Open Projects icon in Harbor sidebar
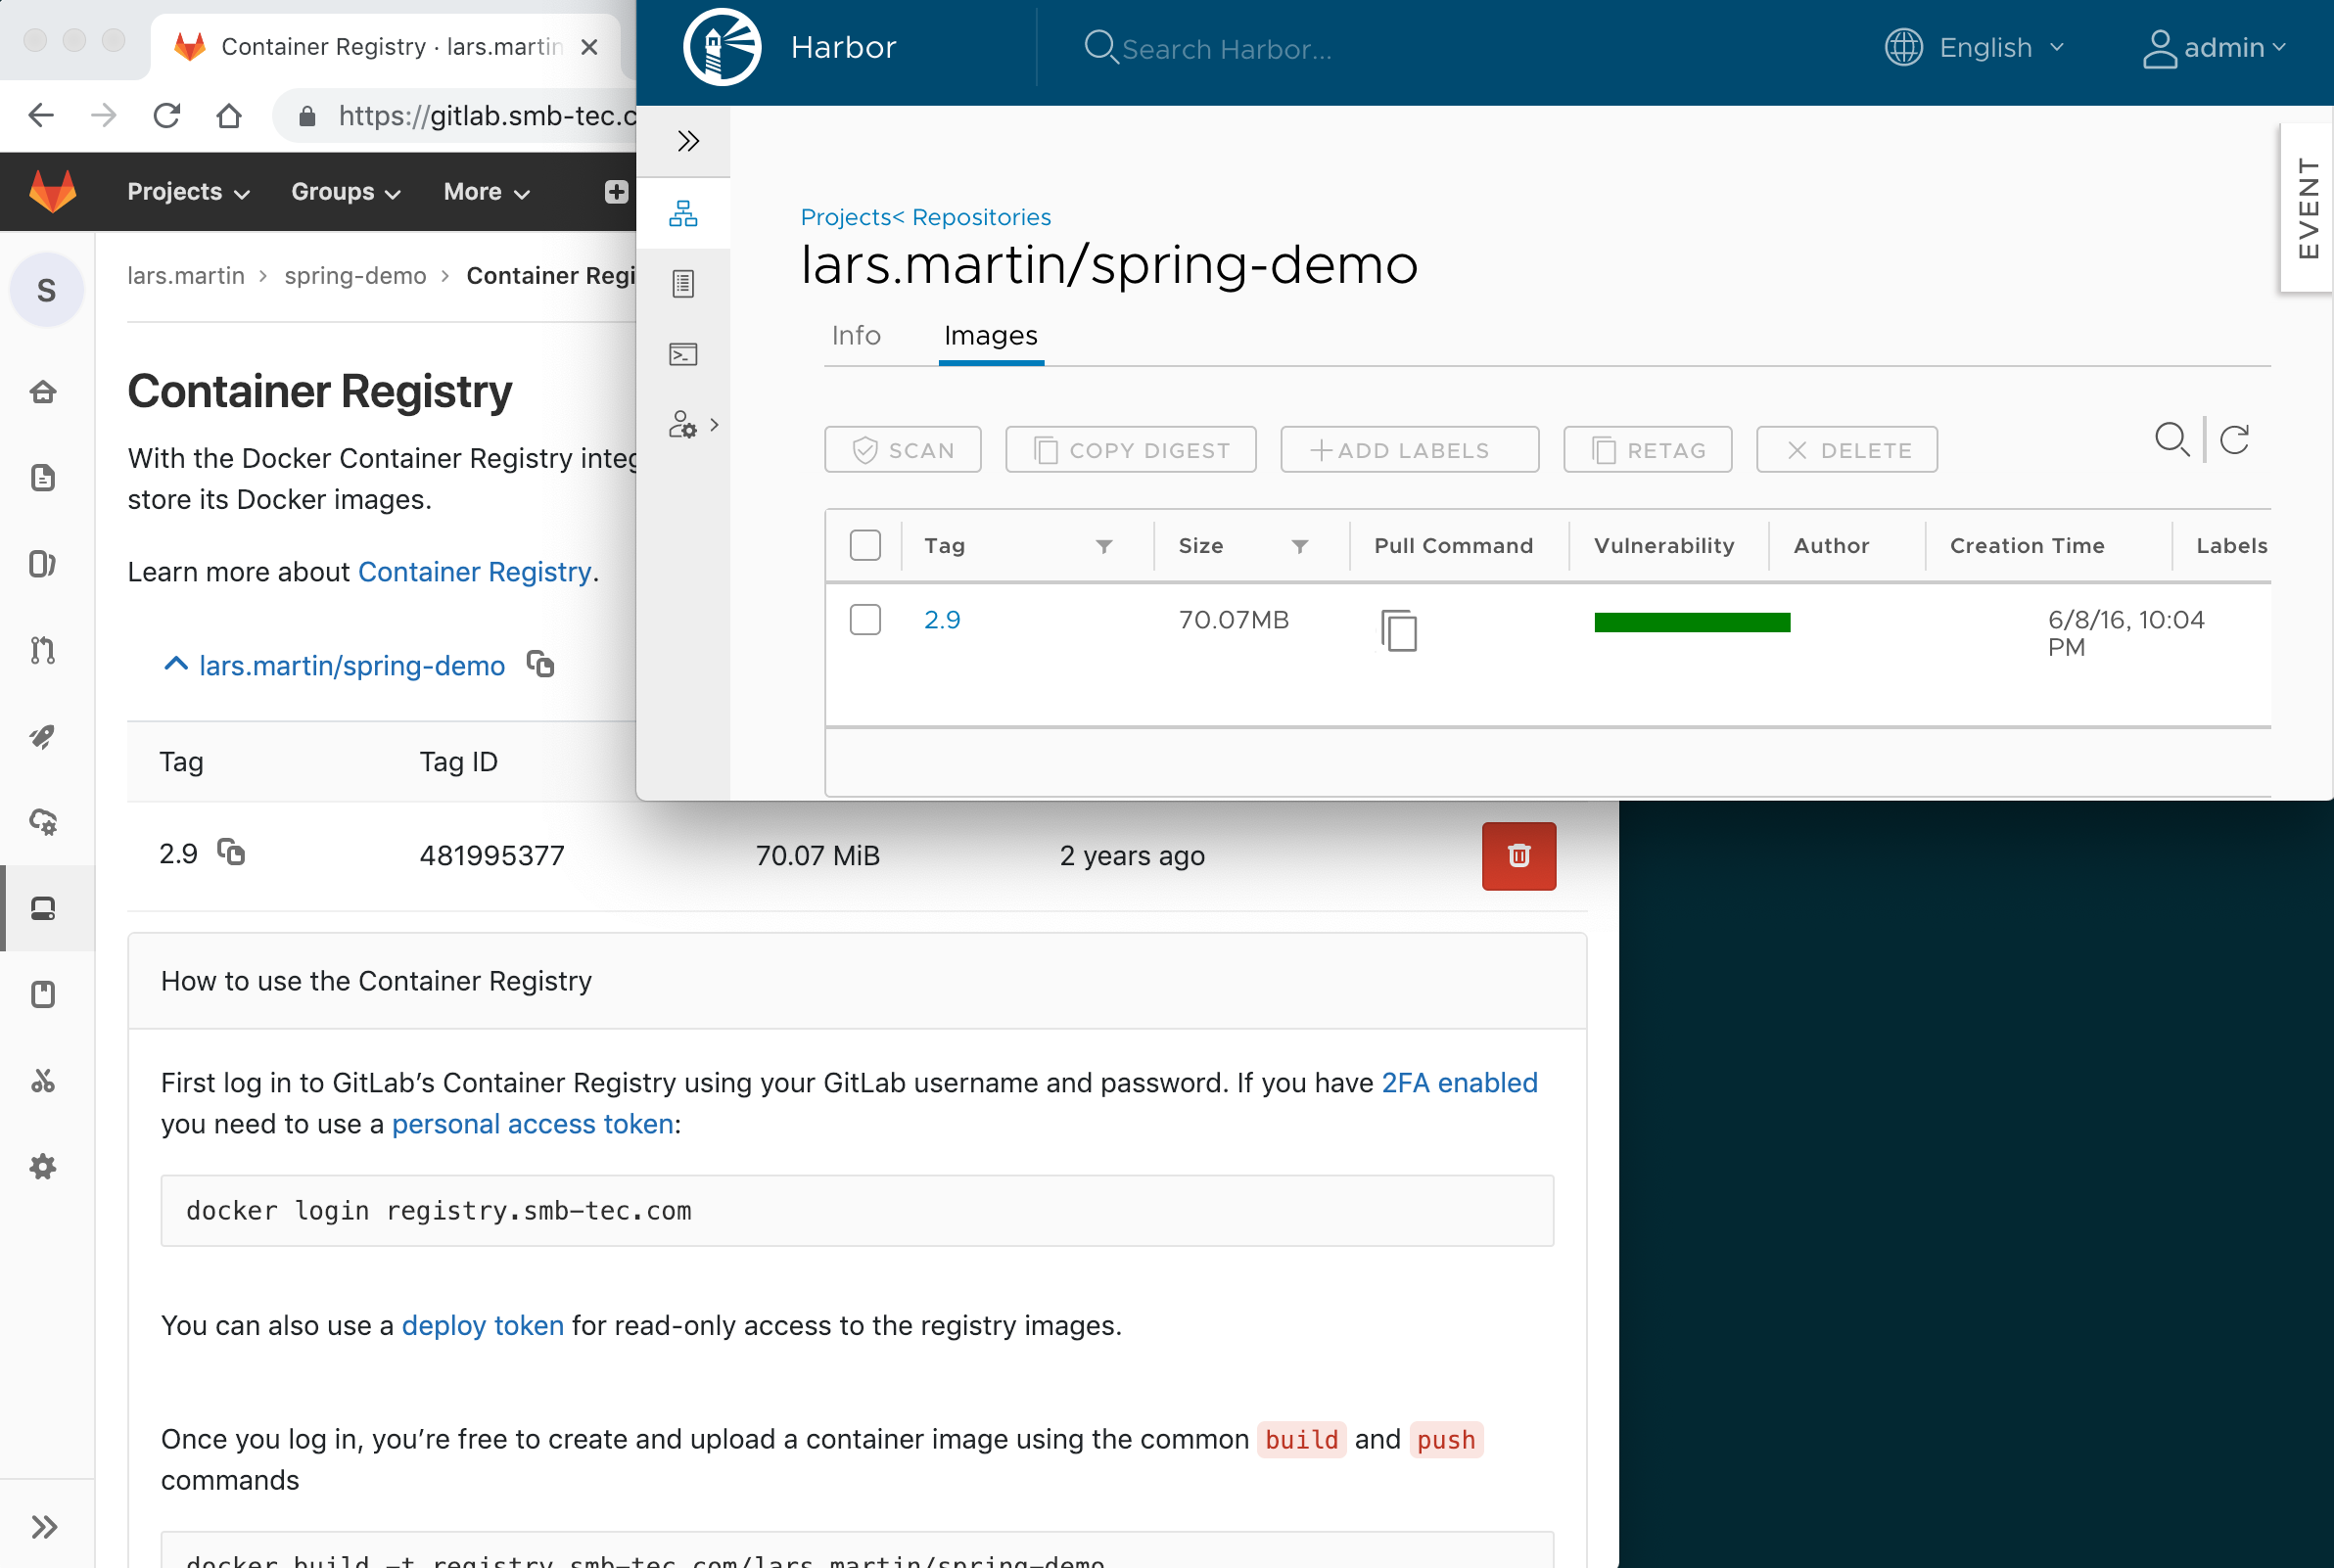 [683, 213]
